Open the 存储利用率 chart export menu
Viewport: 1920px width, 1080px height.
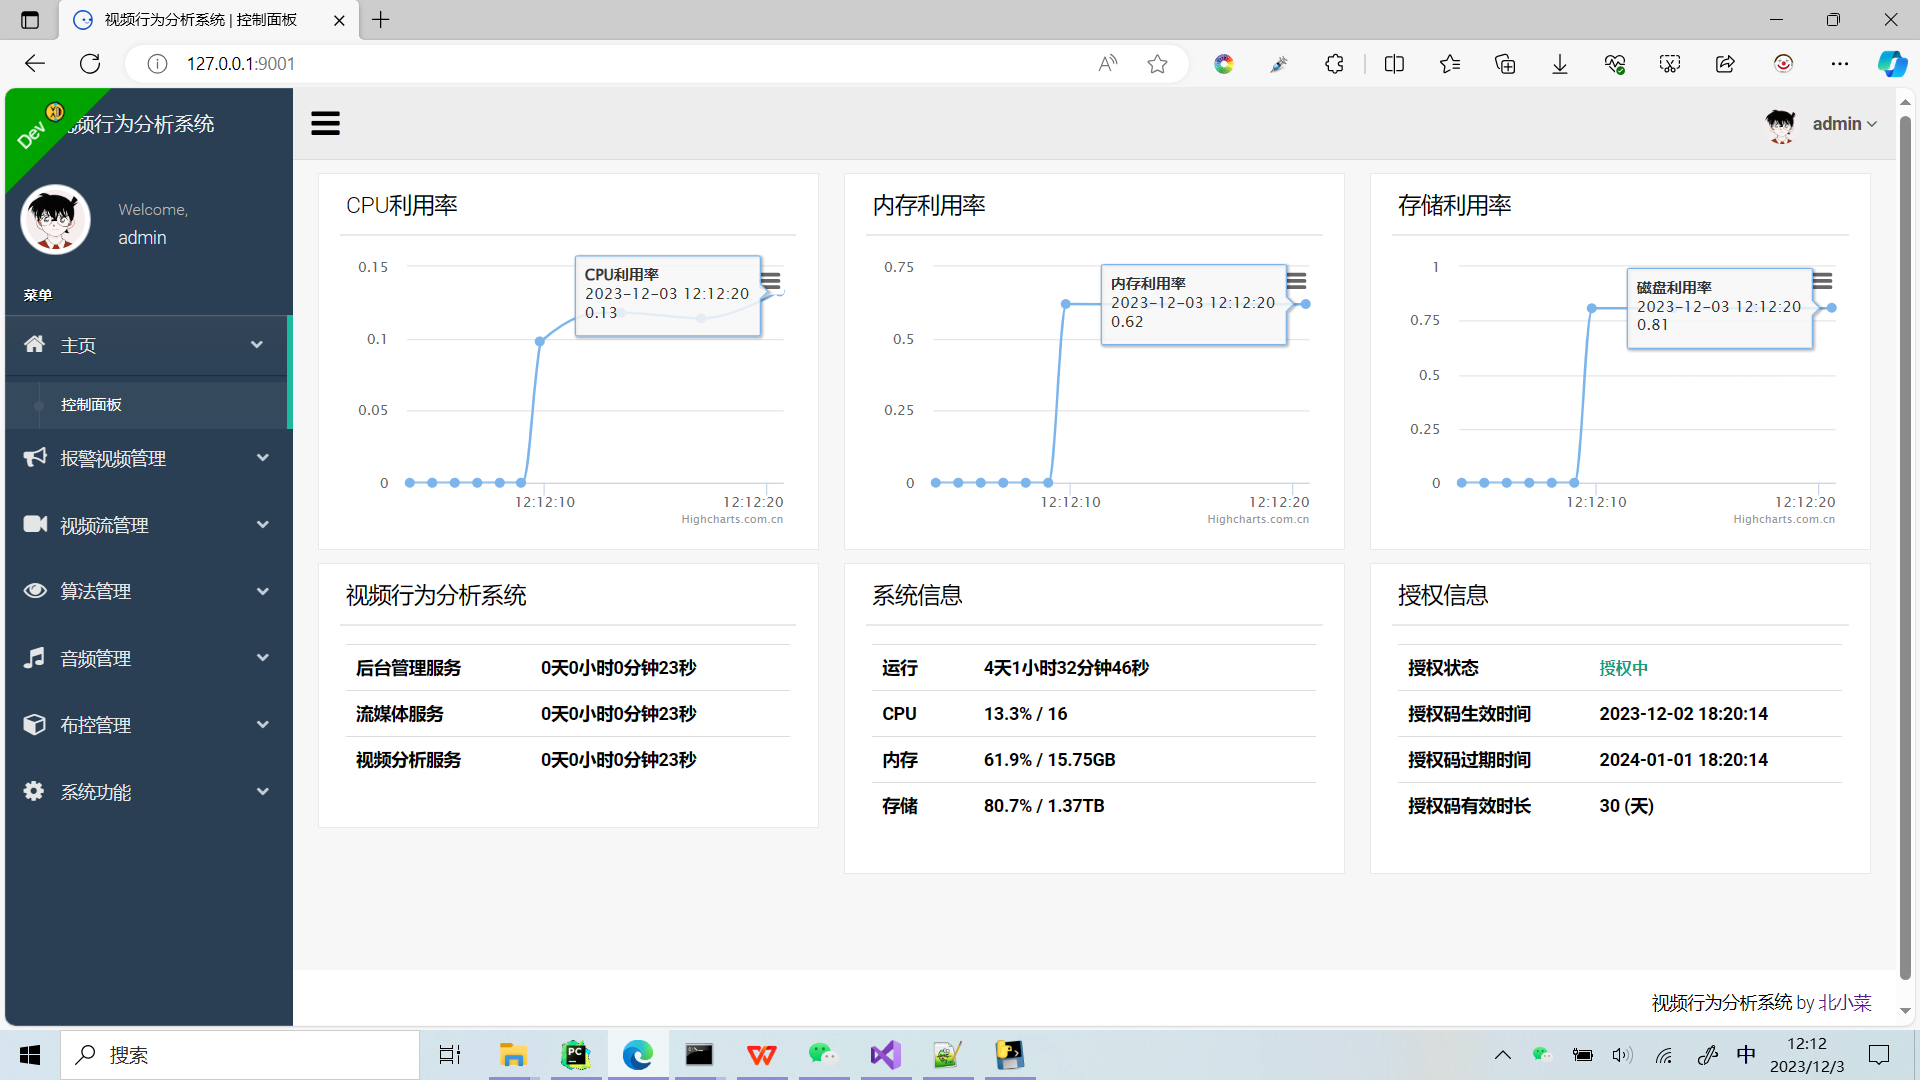click(1823, 281)
